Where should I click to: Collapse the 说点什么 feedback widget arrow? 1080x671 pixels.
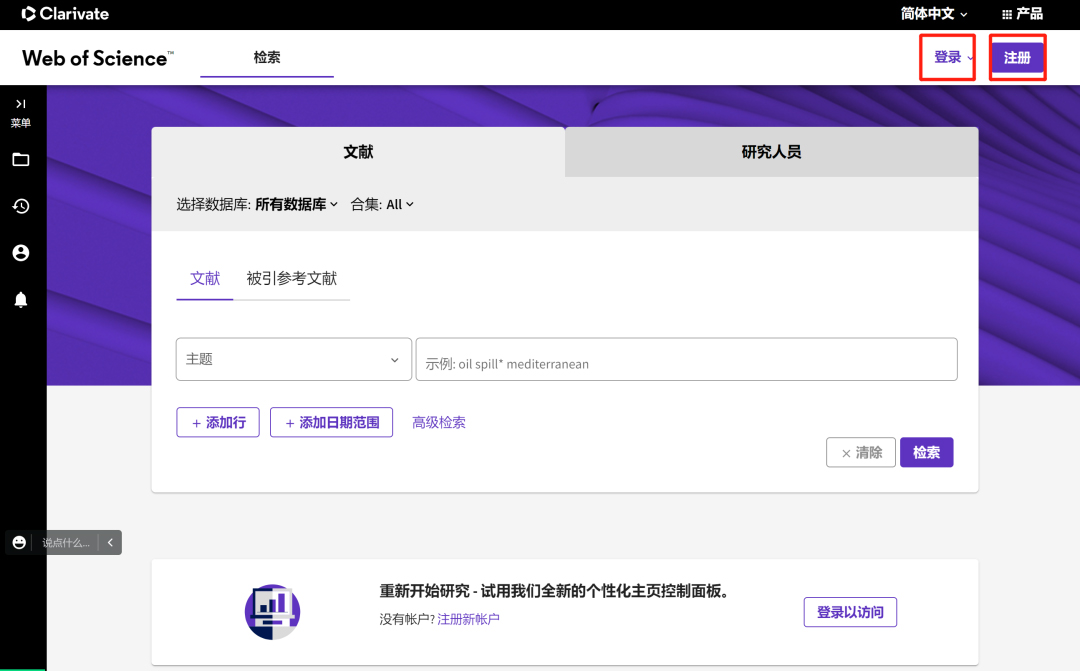110,543
